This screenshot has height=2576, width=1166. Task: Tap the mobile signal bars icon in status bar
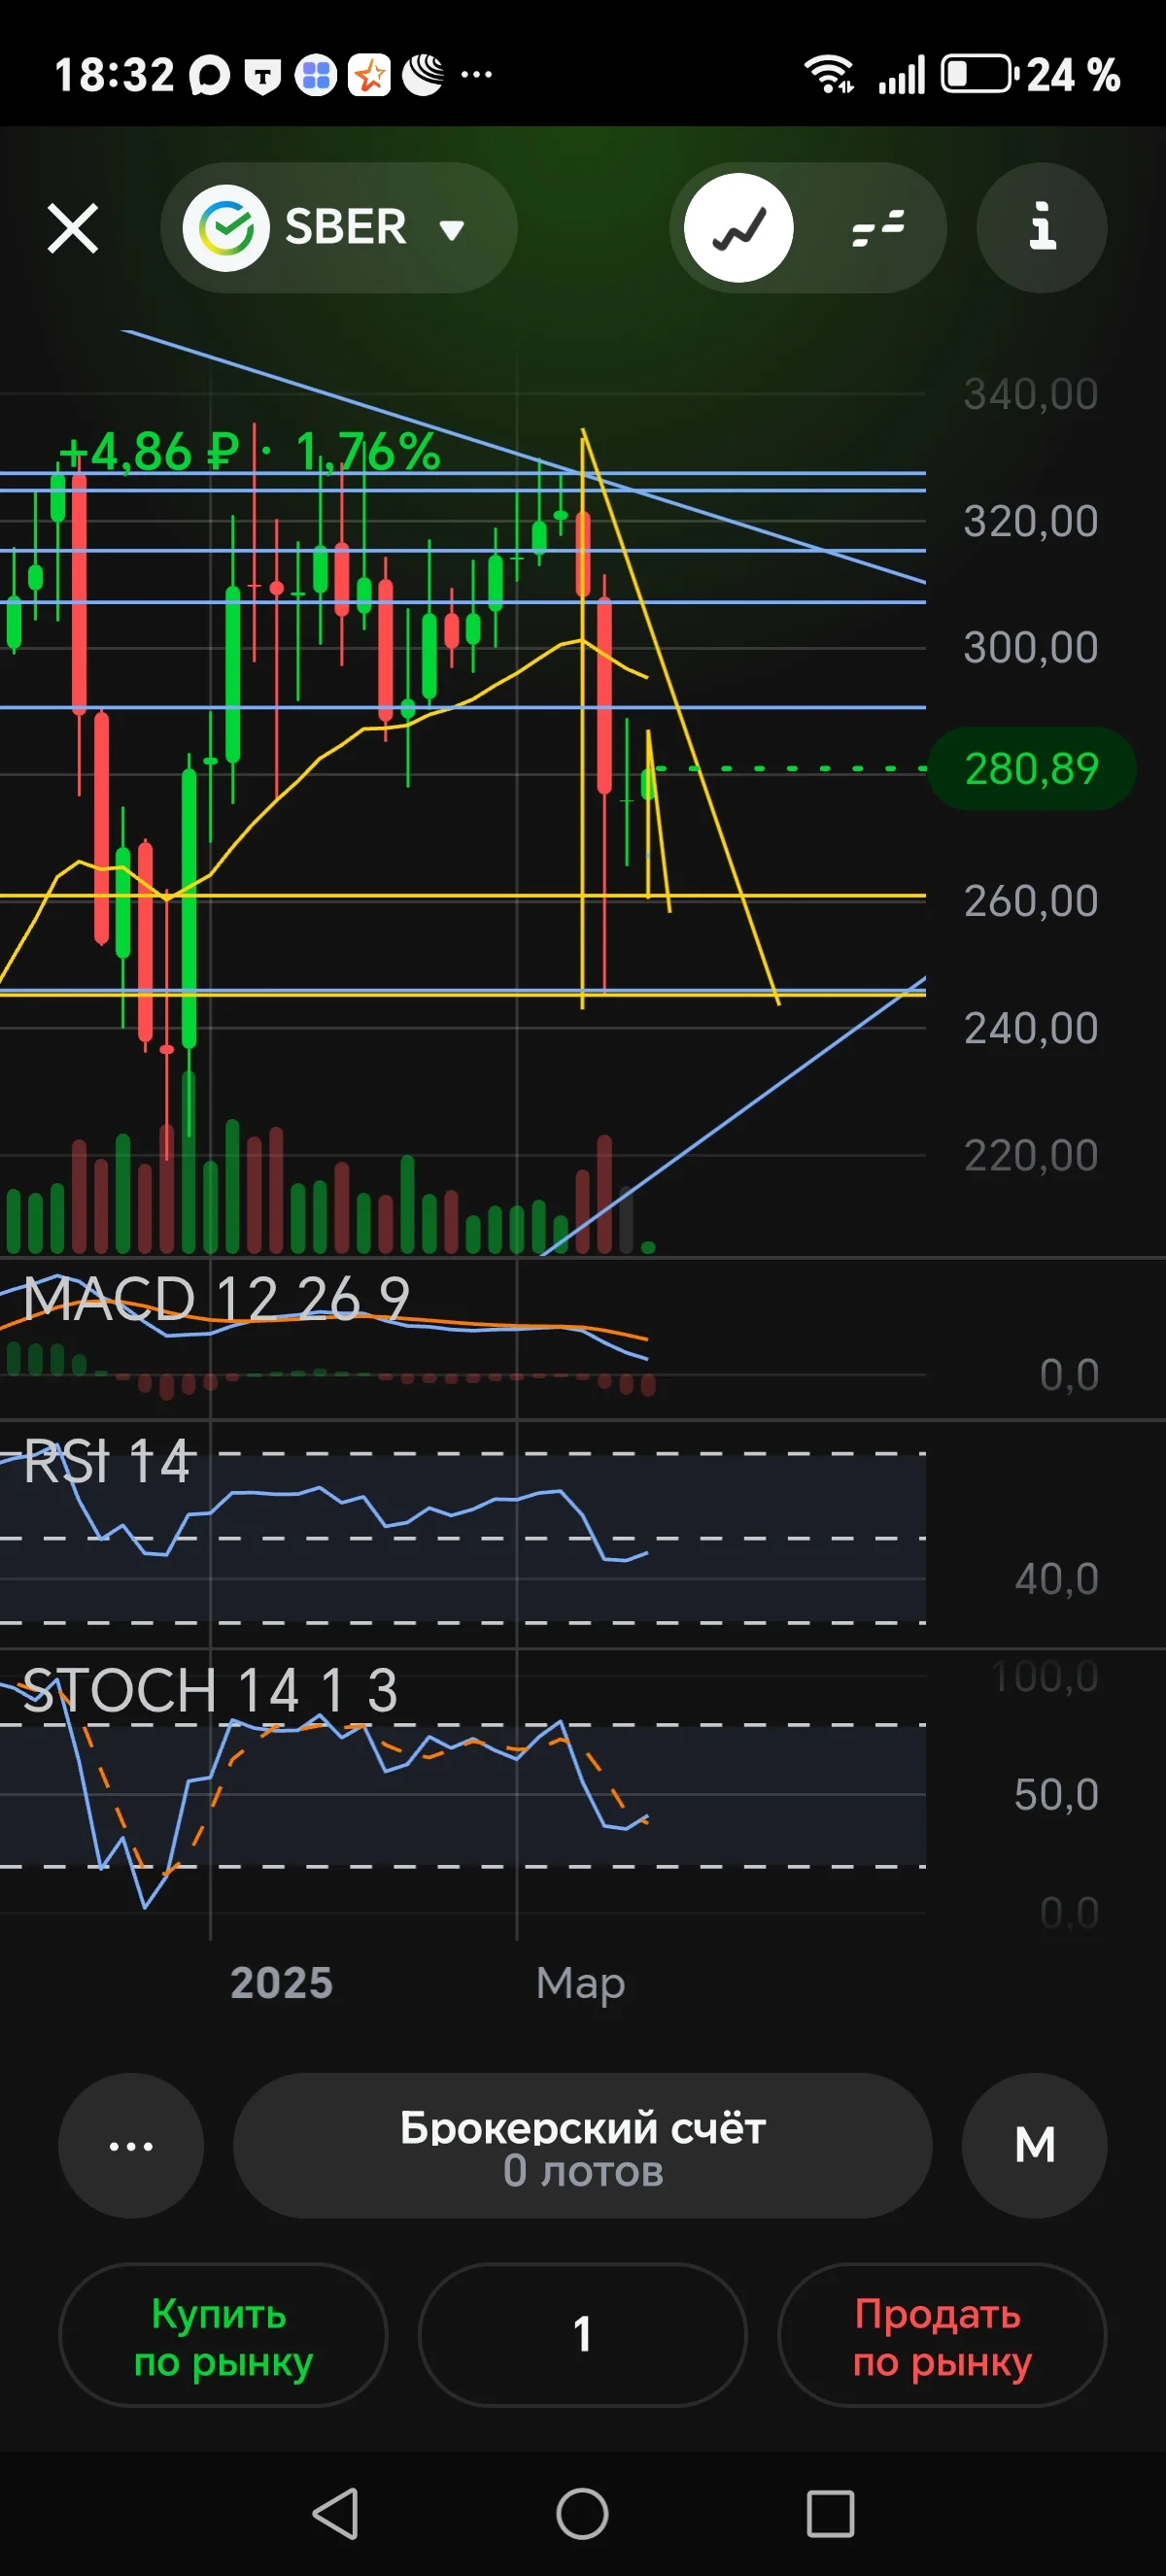901,75
